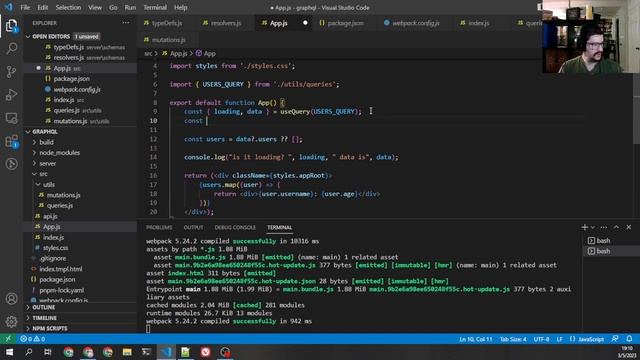This screenshot has height=360, width=640.
Task: Open the Accounts menu icon
Action: click(11, 299)
